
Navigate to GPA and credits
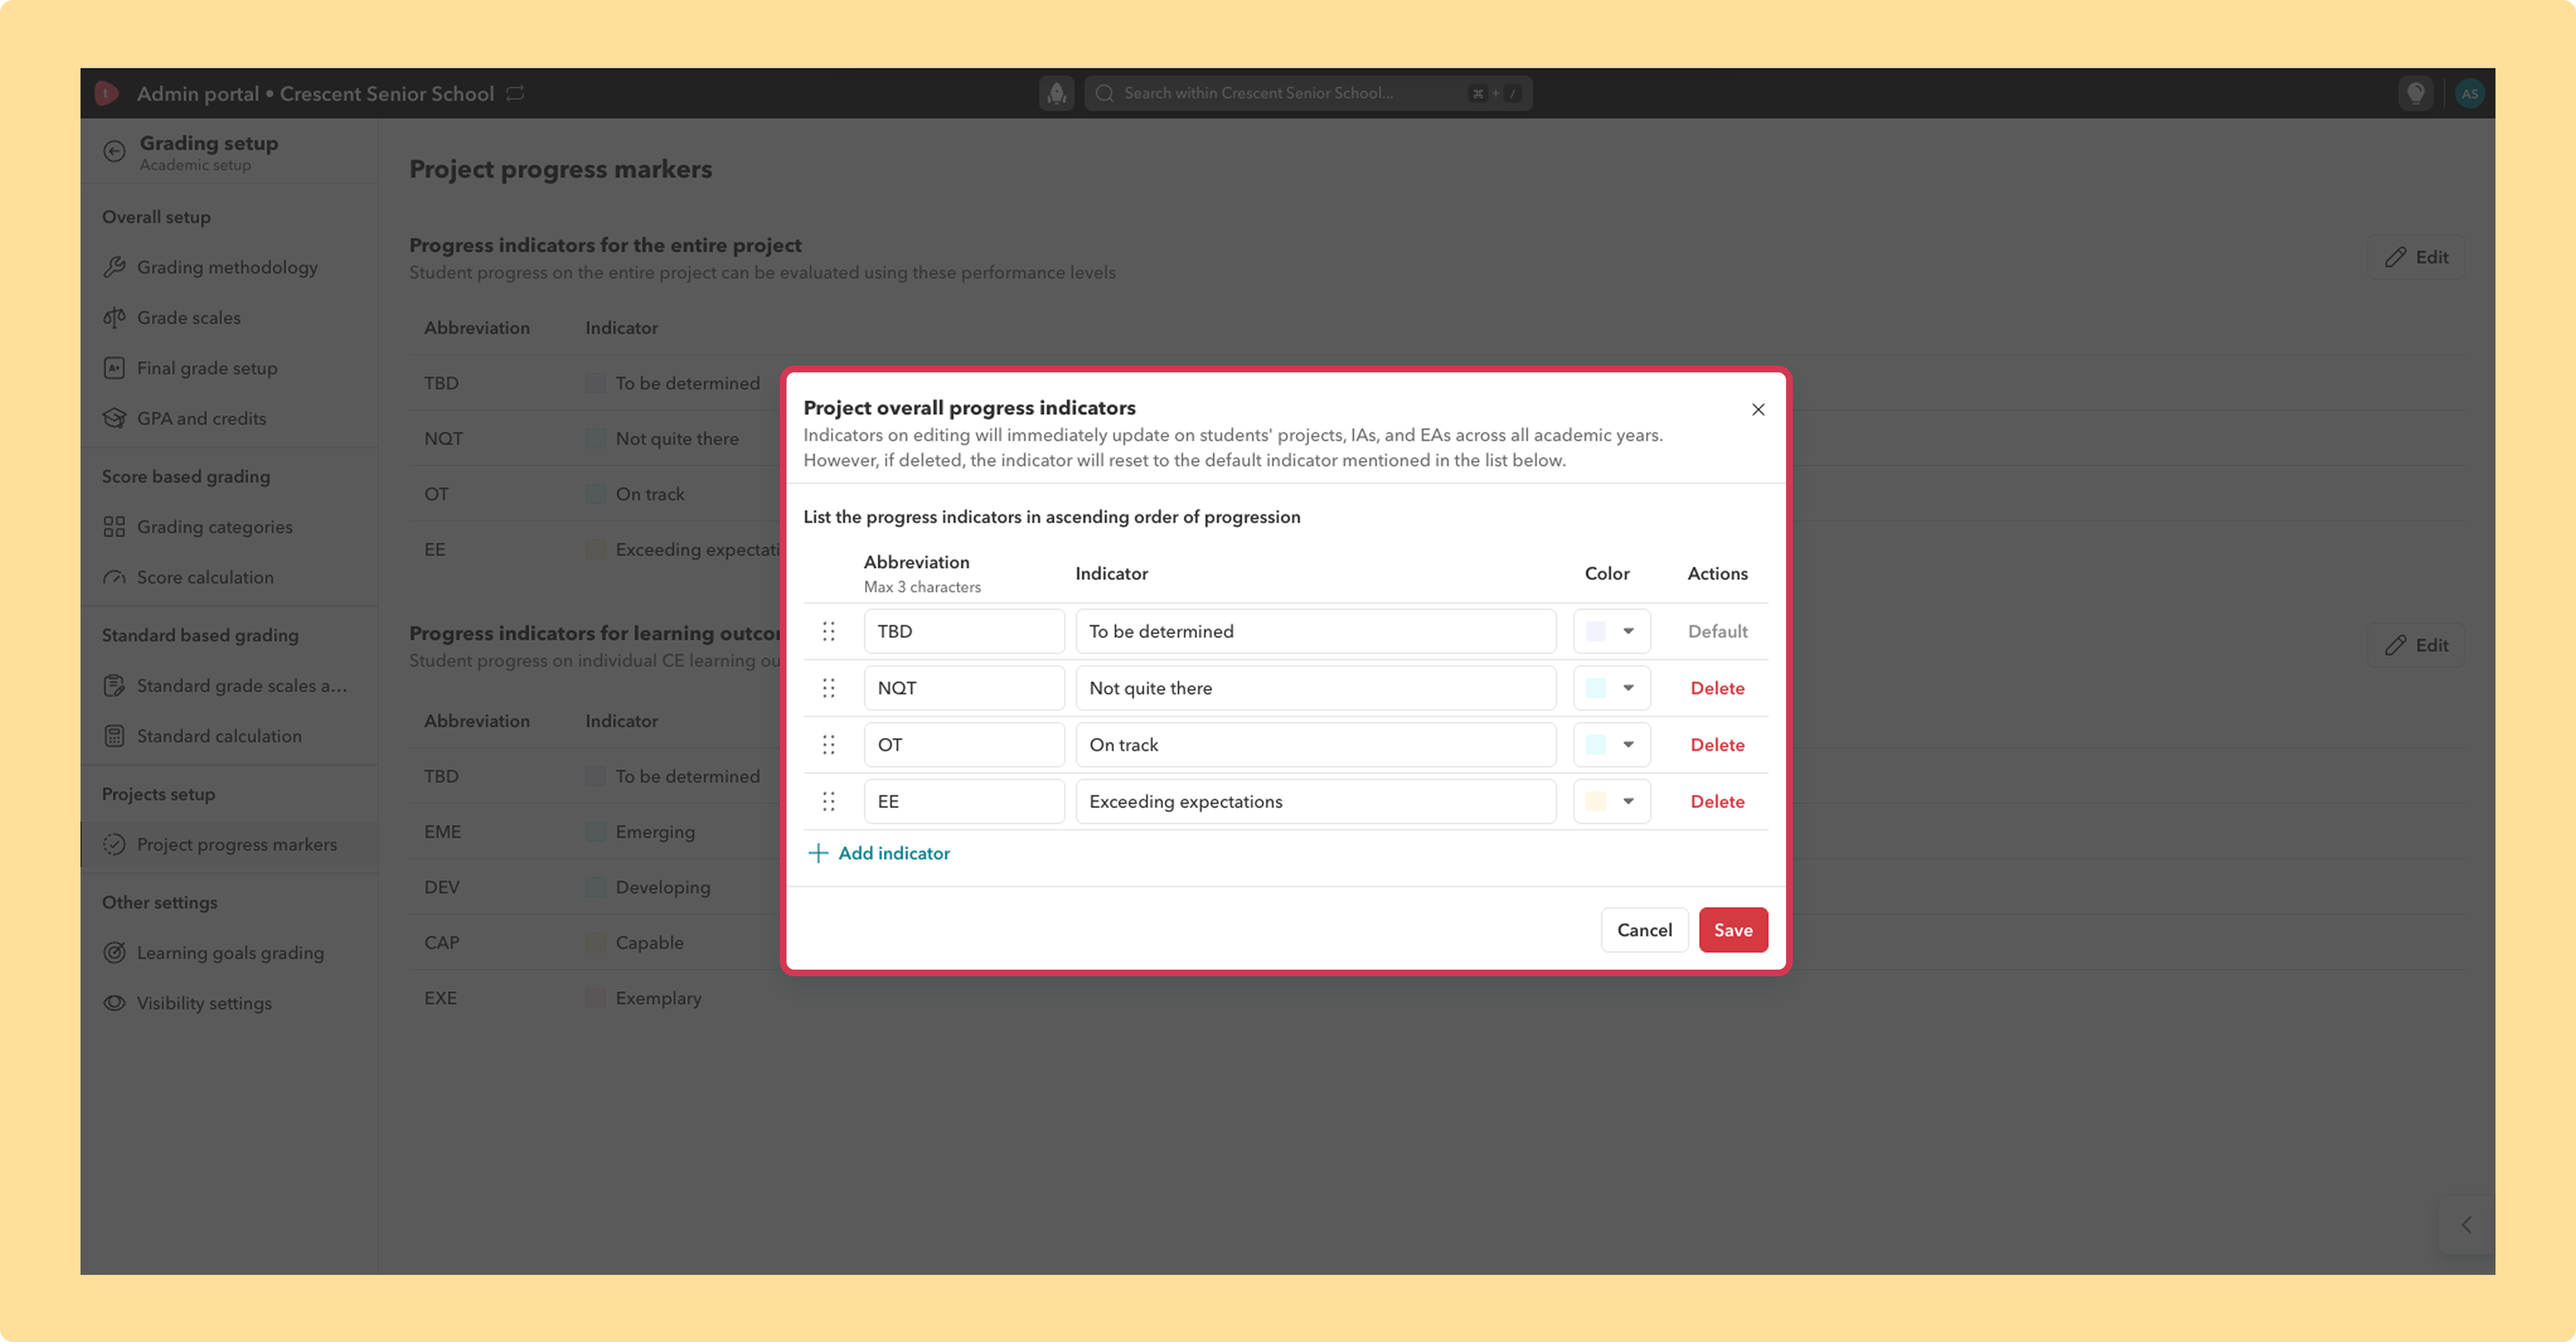click(228, 418)
